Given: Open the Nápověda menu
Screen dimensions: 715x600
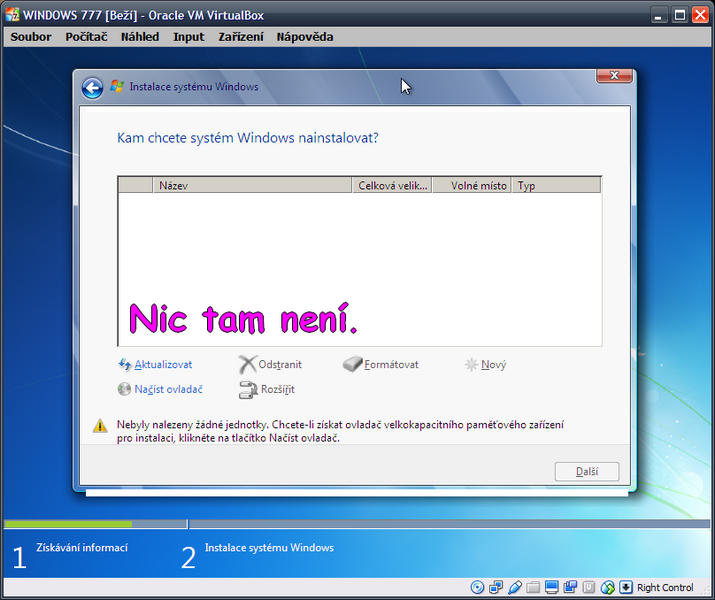Looking at the screenshot, I should click(x=305, y=37).
